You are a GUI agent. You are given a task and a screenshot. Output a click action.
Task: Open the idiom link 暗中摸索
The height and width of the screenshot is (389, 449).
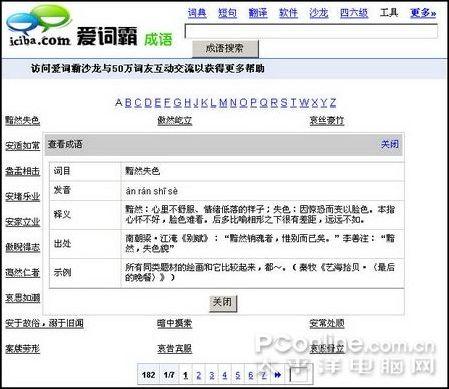point(175,323)
